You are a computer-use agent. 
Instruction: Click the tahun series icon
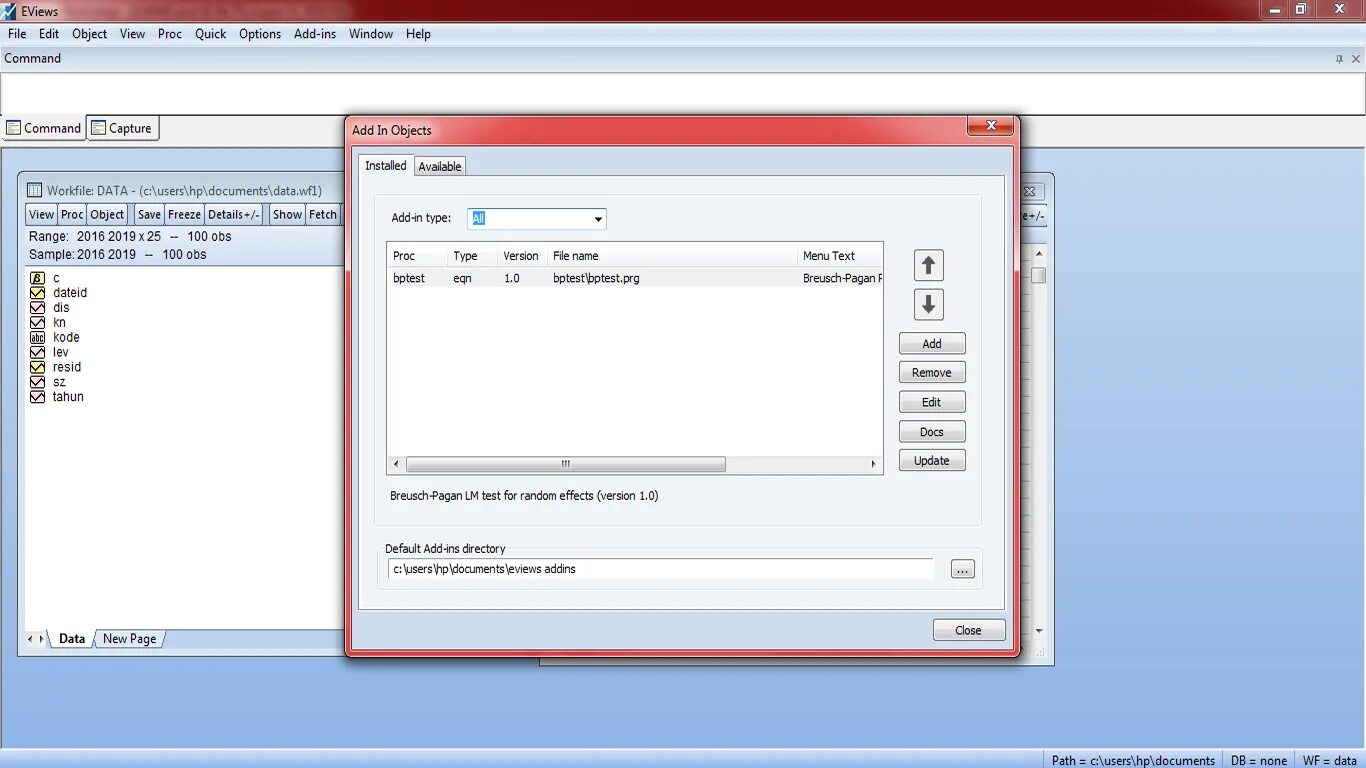[37, 397]
